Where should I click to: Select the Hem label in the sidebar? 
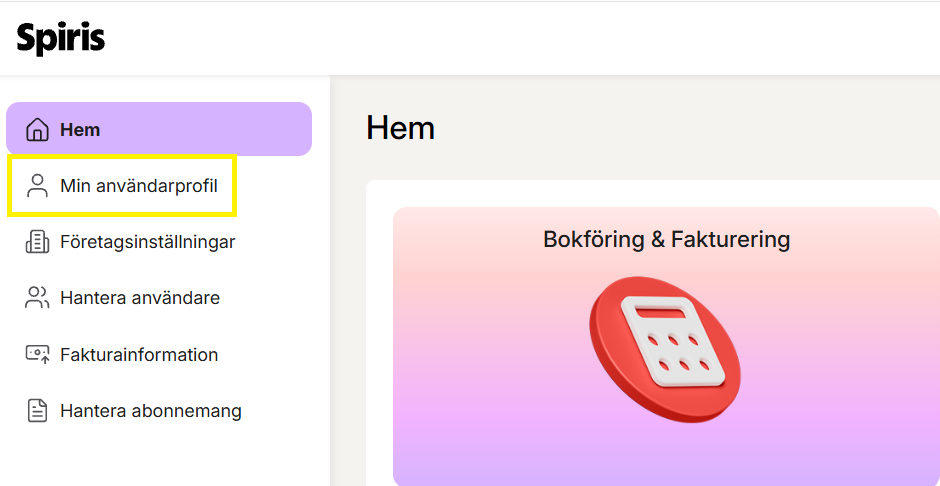point(80,129)
